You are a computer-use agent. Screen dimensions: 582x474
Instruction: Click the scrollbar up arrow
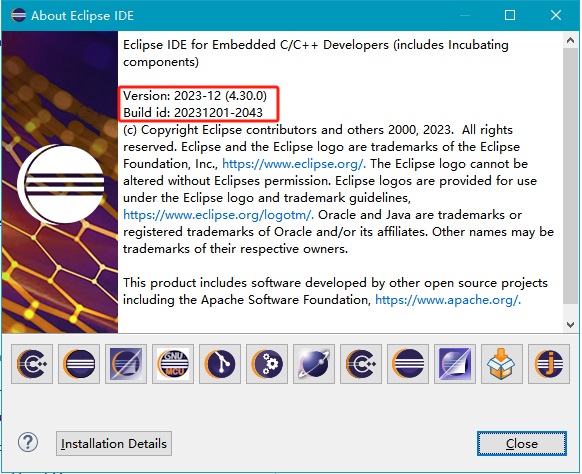pyautogui.click(x=570, y=40)
